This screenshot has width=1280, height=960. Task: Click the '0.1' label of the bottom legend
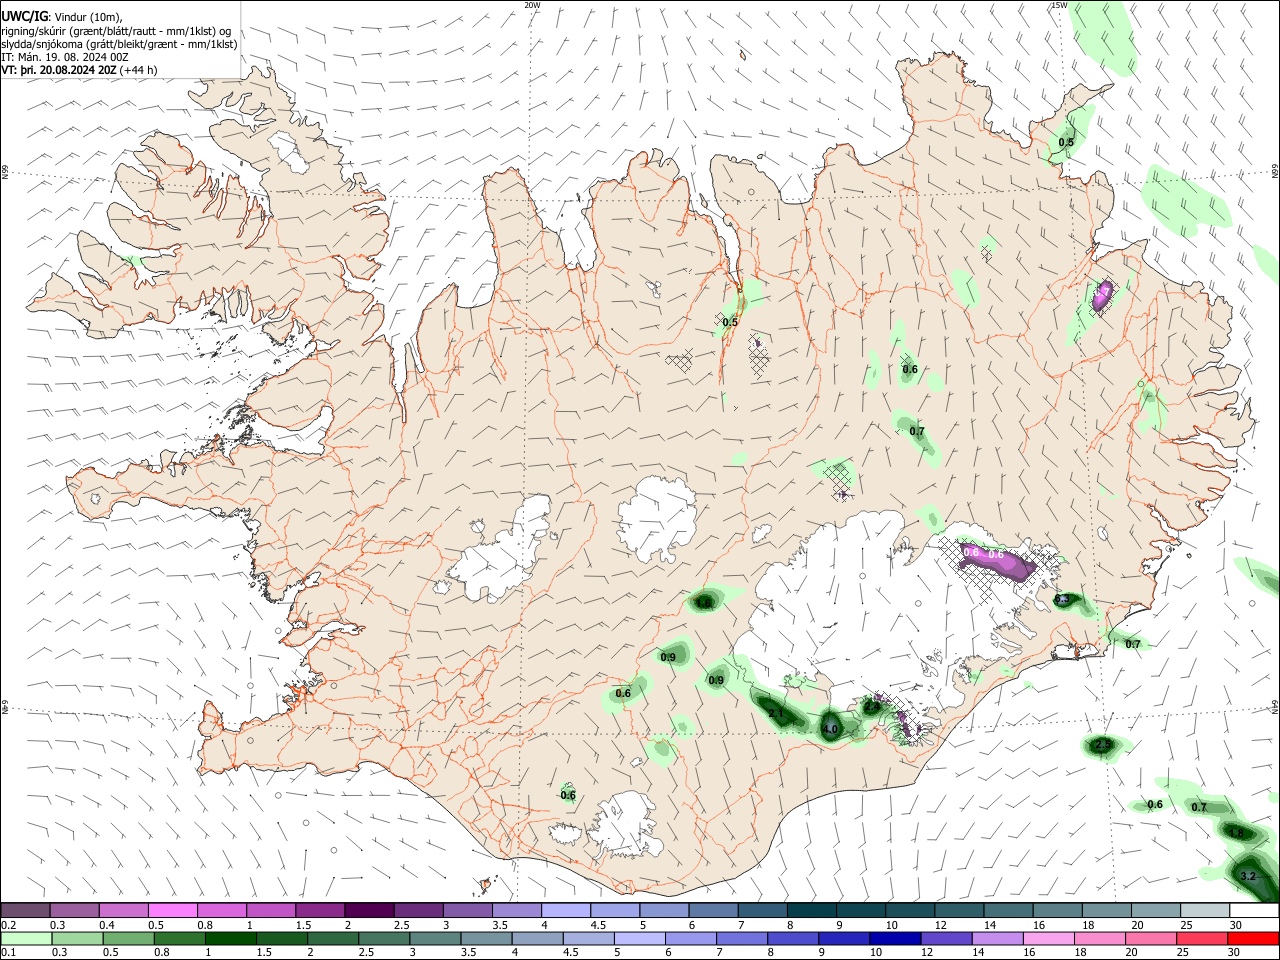(10, 953)
